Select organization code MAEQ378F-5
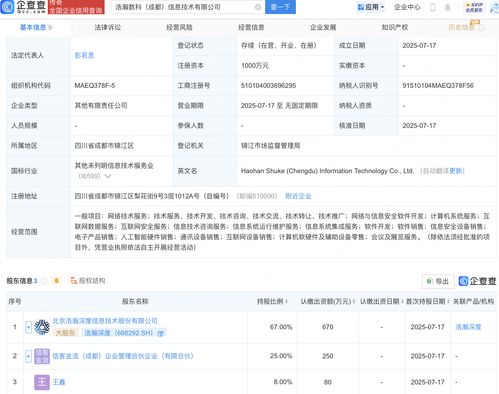The width and height of the screenshot is (499, 394). 95,86
